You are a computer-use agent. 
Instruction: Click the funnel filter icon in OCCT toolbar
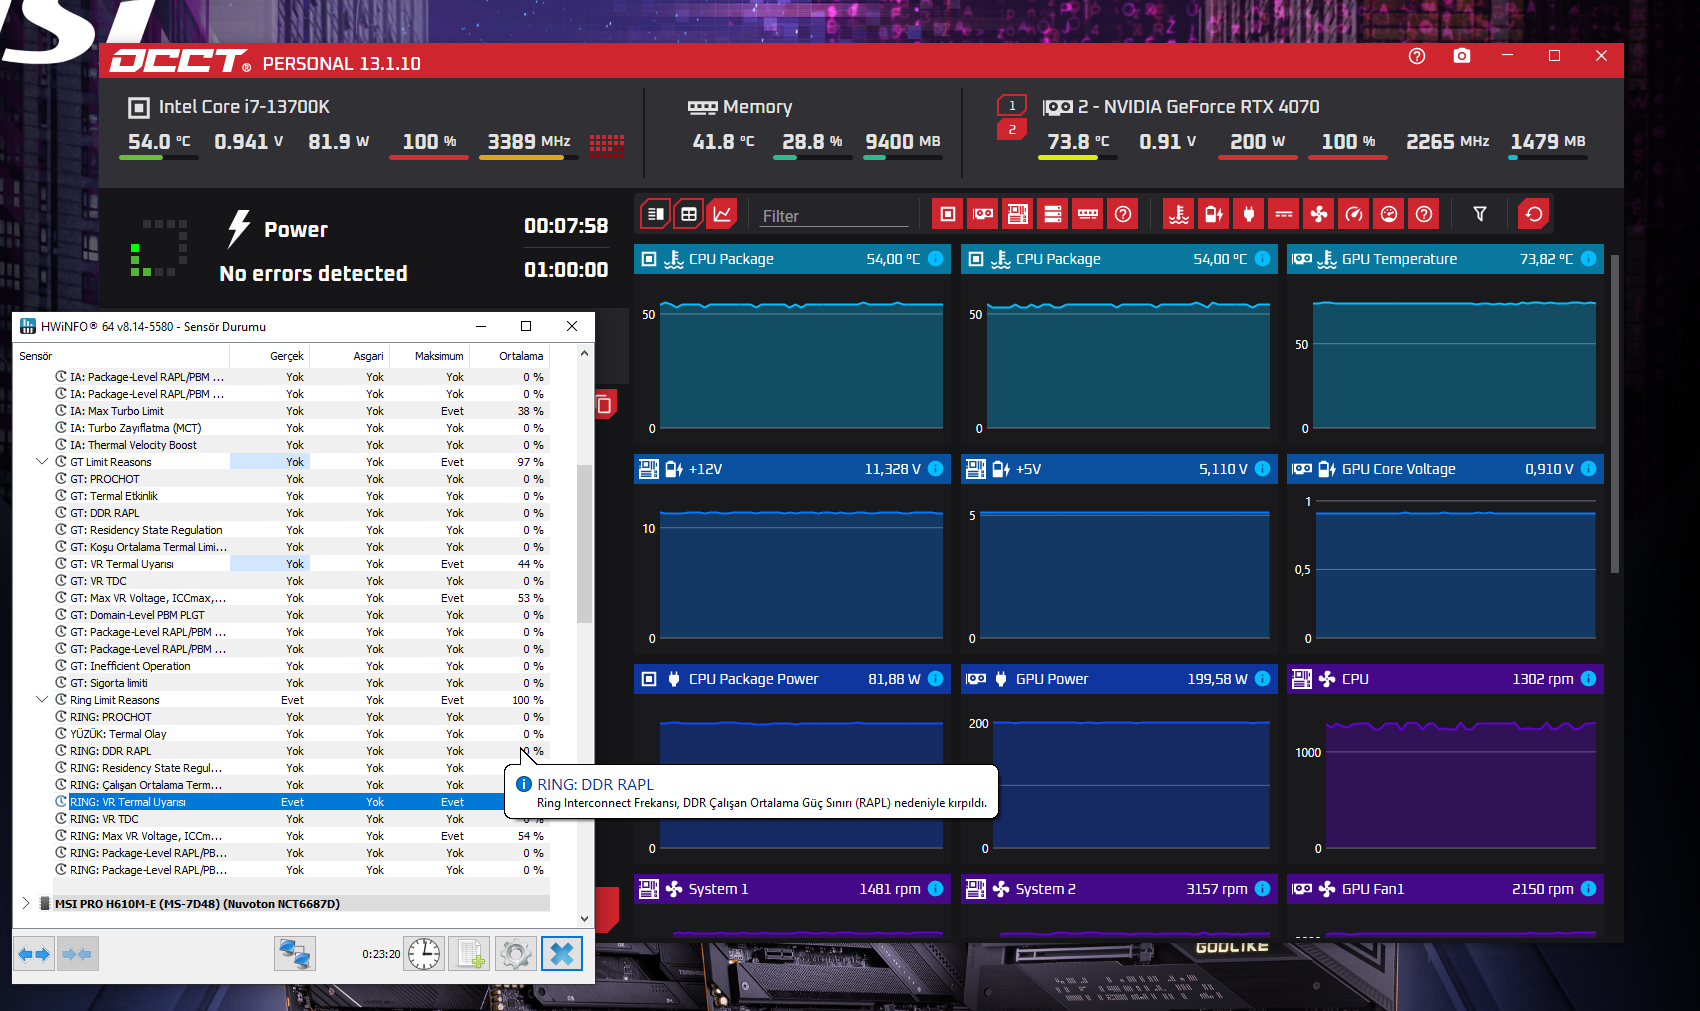click(1480, 214)
